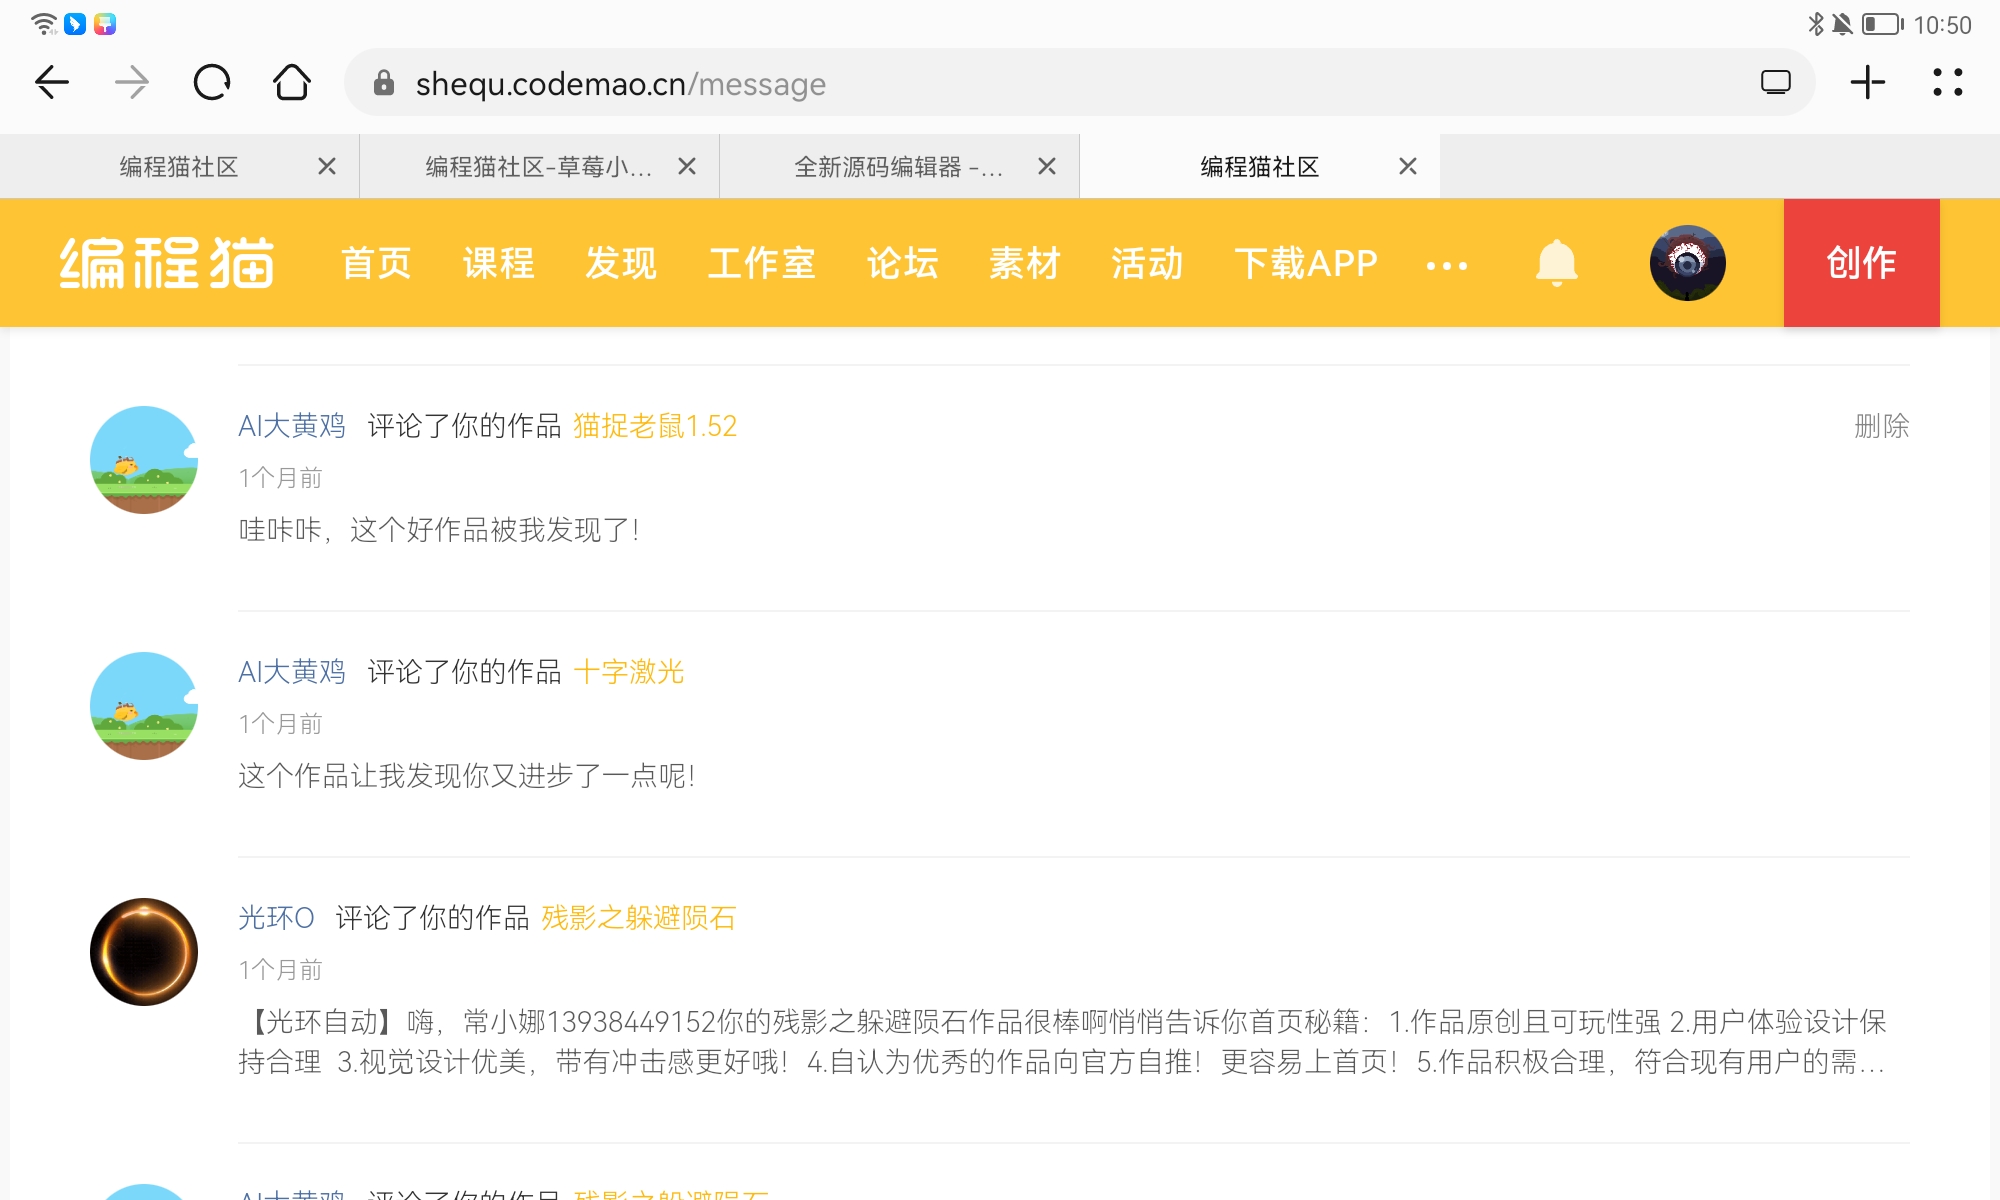Open AI大黄鸡 avatar beside 猫捉老鼠1.52 comment
2000x1200 pixels.
coord(144,460)
